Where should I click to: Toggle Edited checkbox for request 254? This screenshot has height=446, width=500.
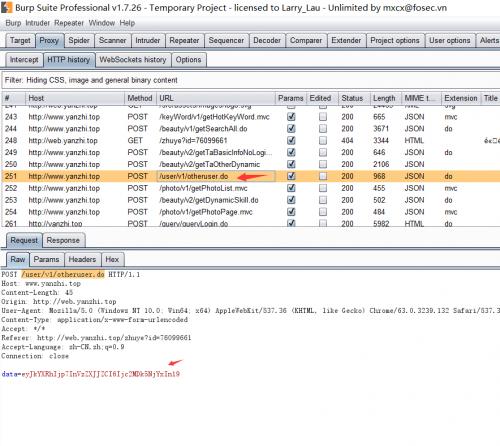323,212
